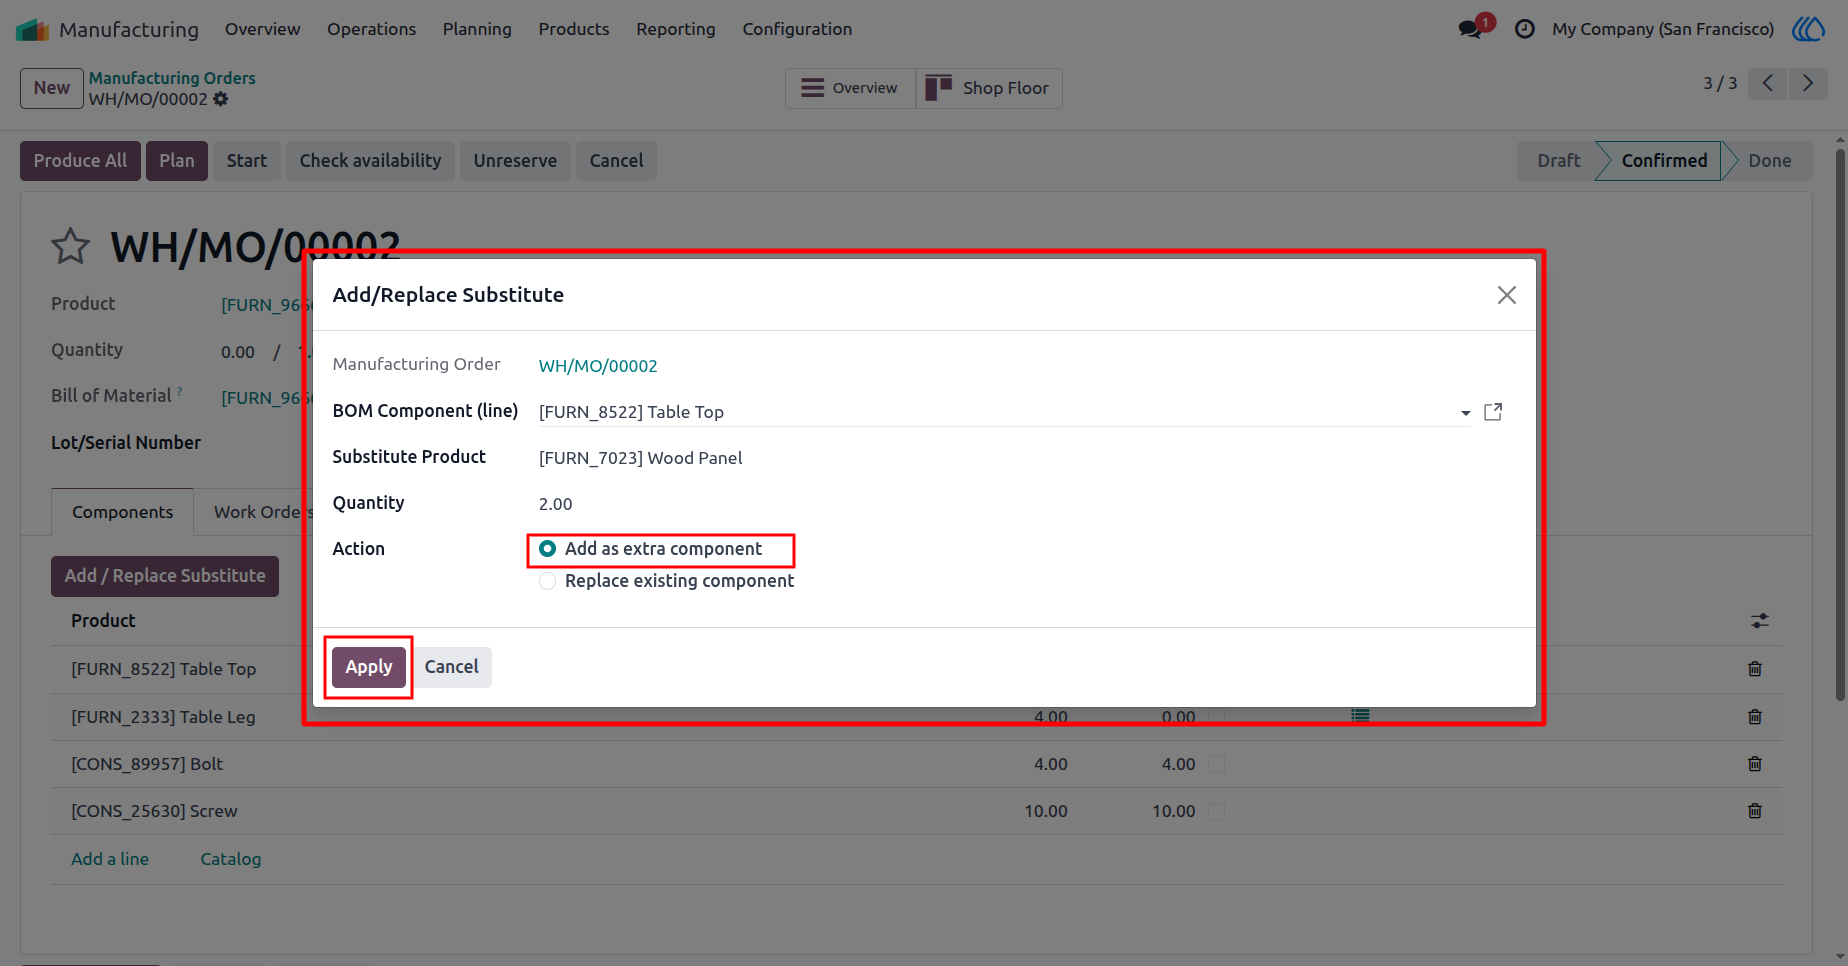Close the Add/Replace Substitute dialog
Screen dimensions: 1848x966
1507,295
